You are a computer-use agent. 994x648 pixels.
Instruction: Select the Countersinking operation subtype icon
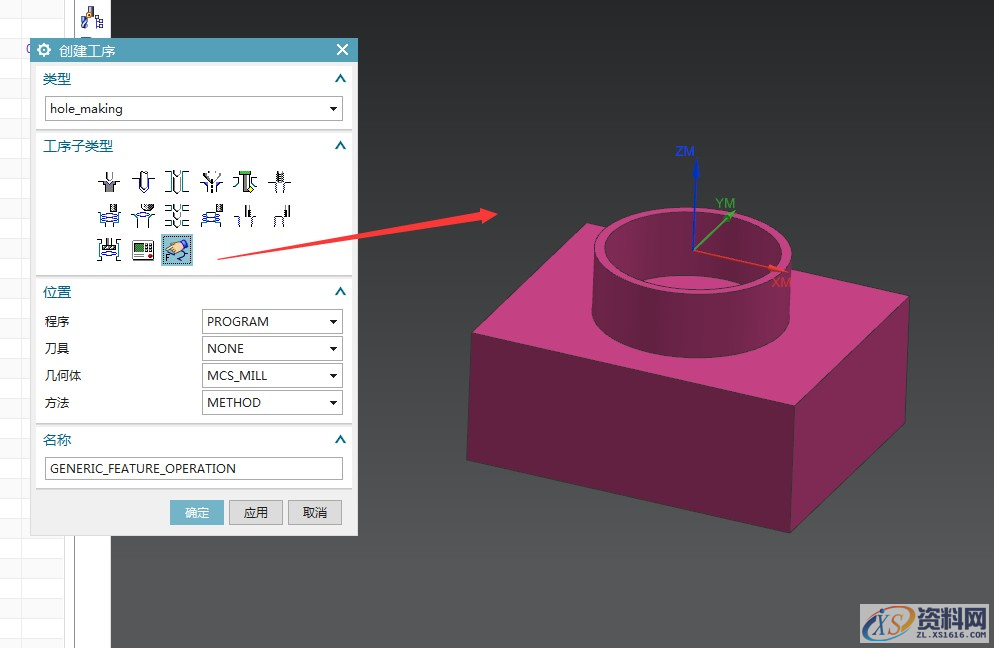[x=211, y=182]
